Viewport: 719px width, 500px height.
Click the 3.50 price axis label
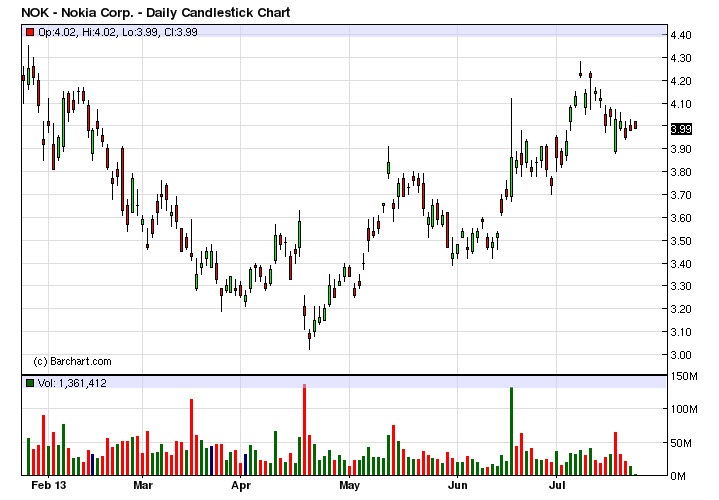(680, 241)
